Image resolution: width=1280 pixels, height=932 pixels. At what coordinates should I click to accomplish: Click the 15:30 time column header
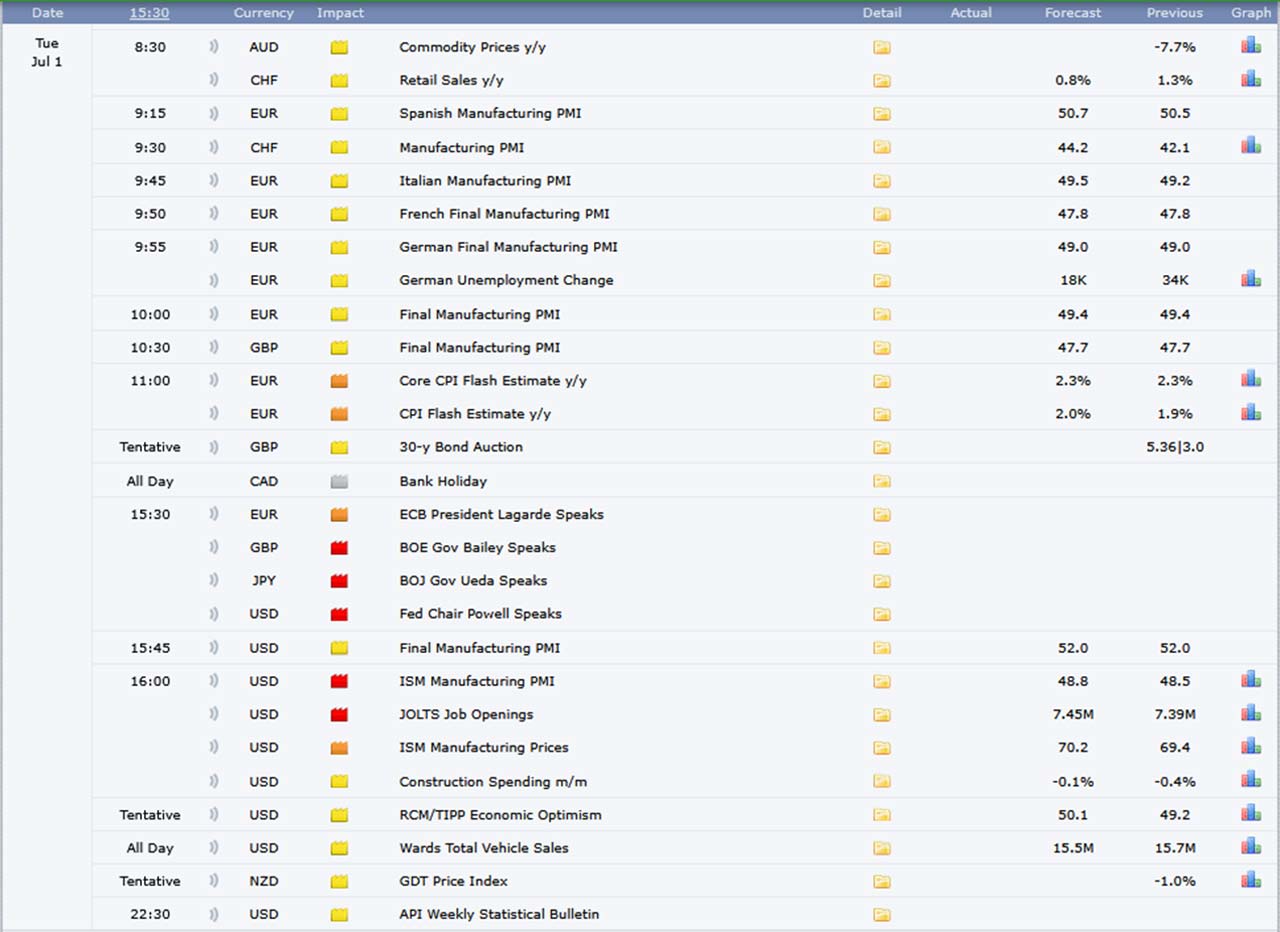coord(149,13)
